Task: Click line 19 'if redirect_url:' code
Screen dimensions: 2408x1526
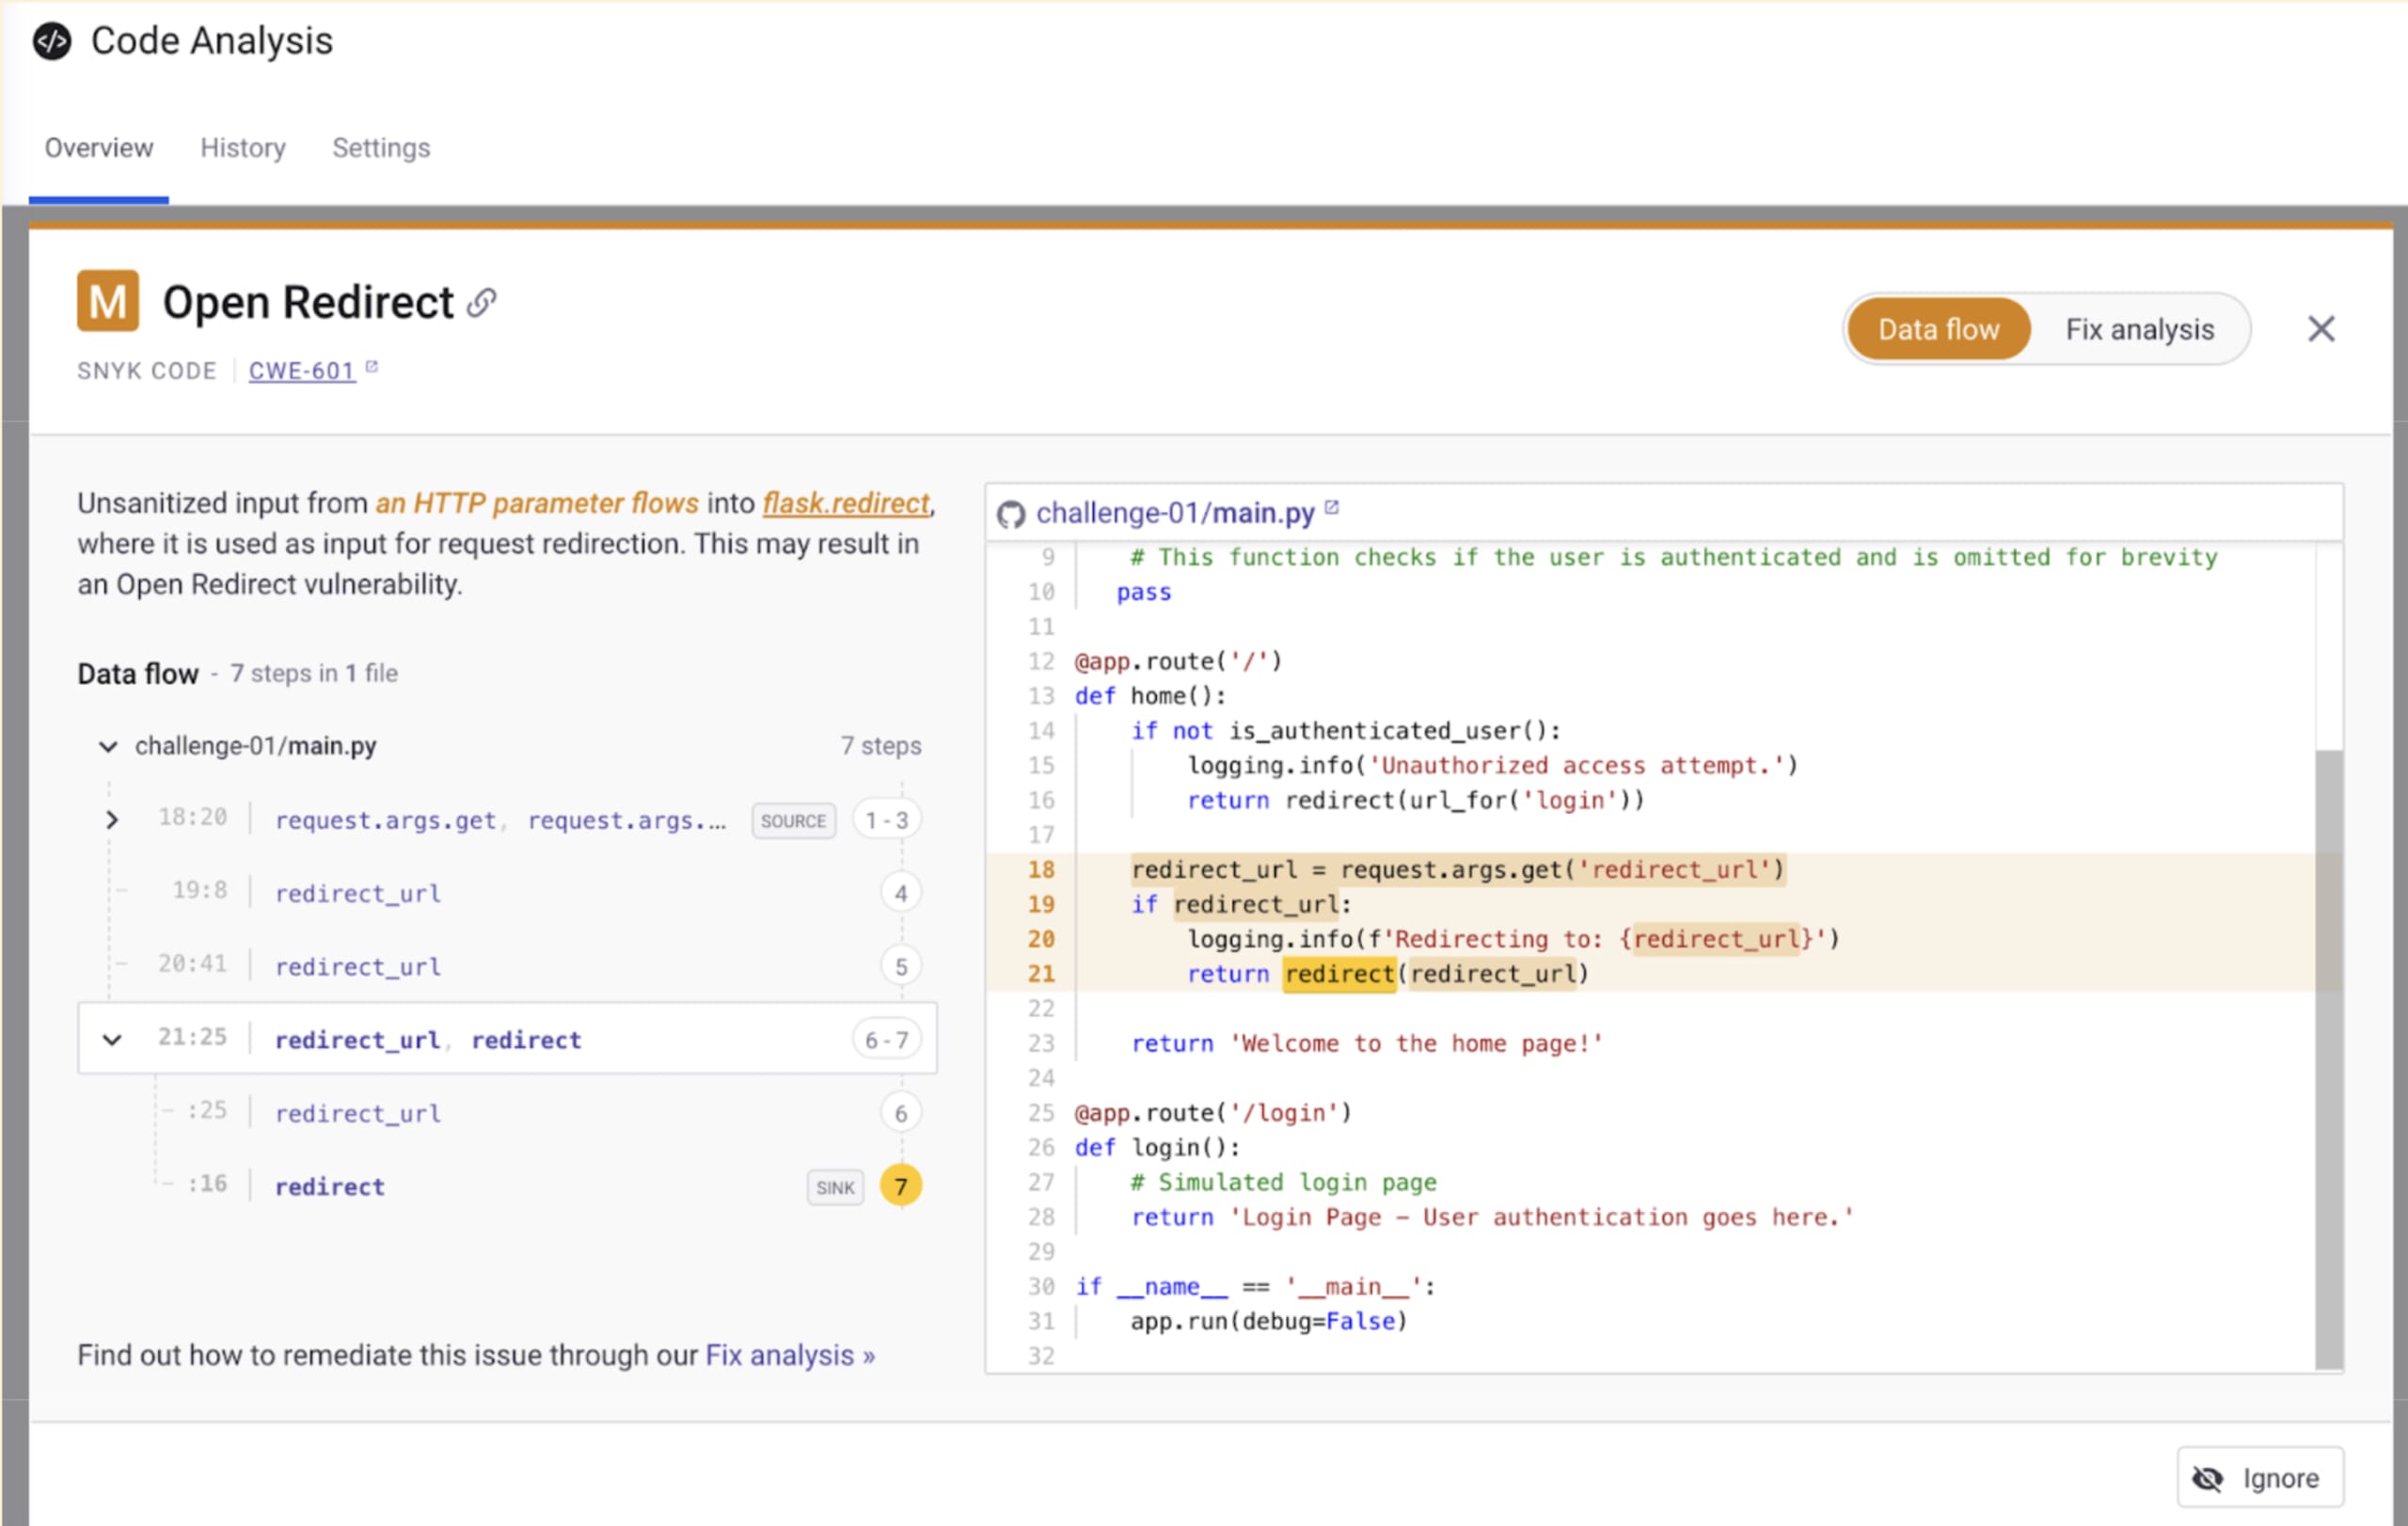Action: [1241, 904]
